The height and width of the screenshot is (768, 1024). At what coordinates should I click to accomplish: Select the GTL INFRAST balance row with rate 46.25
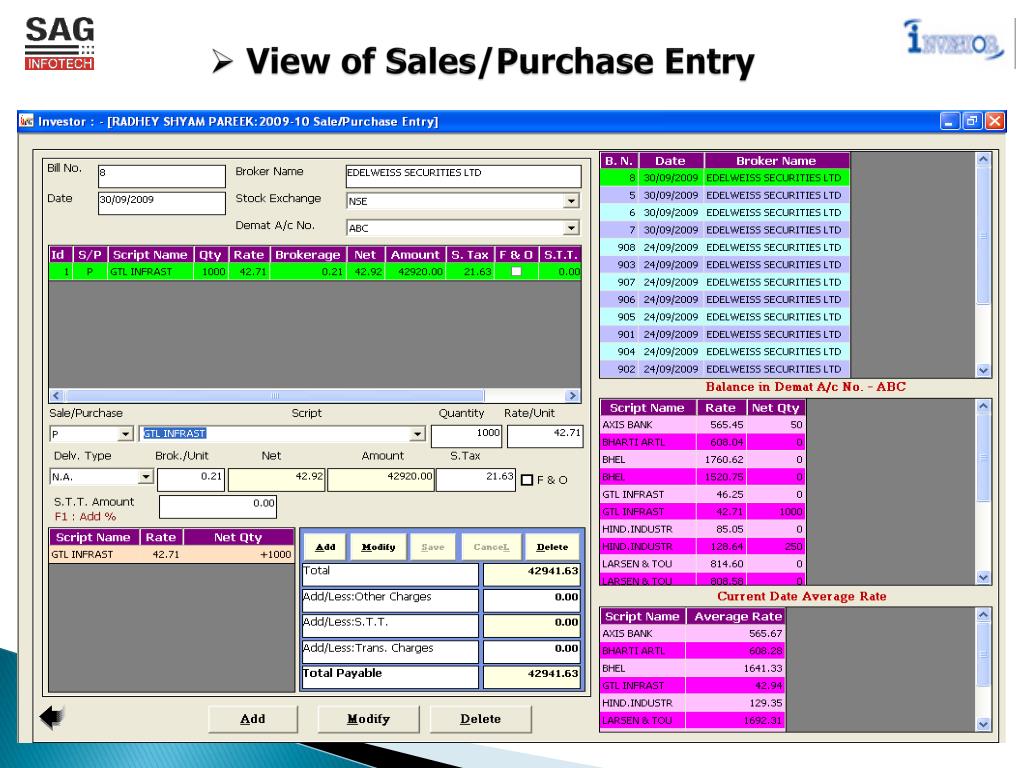703,494
